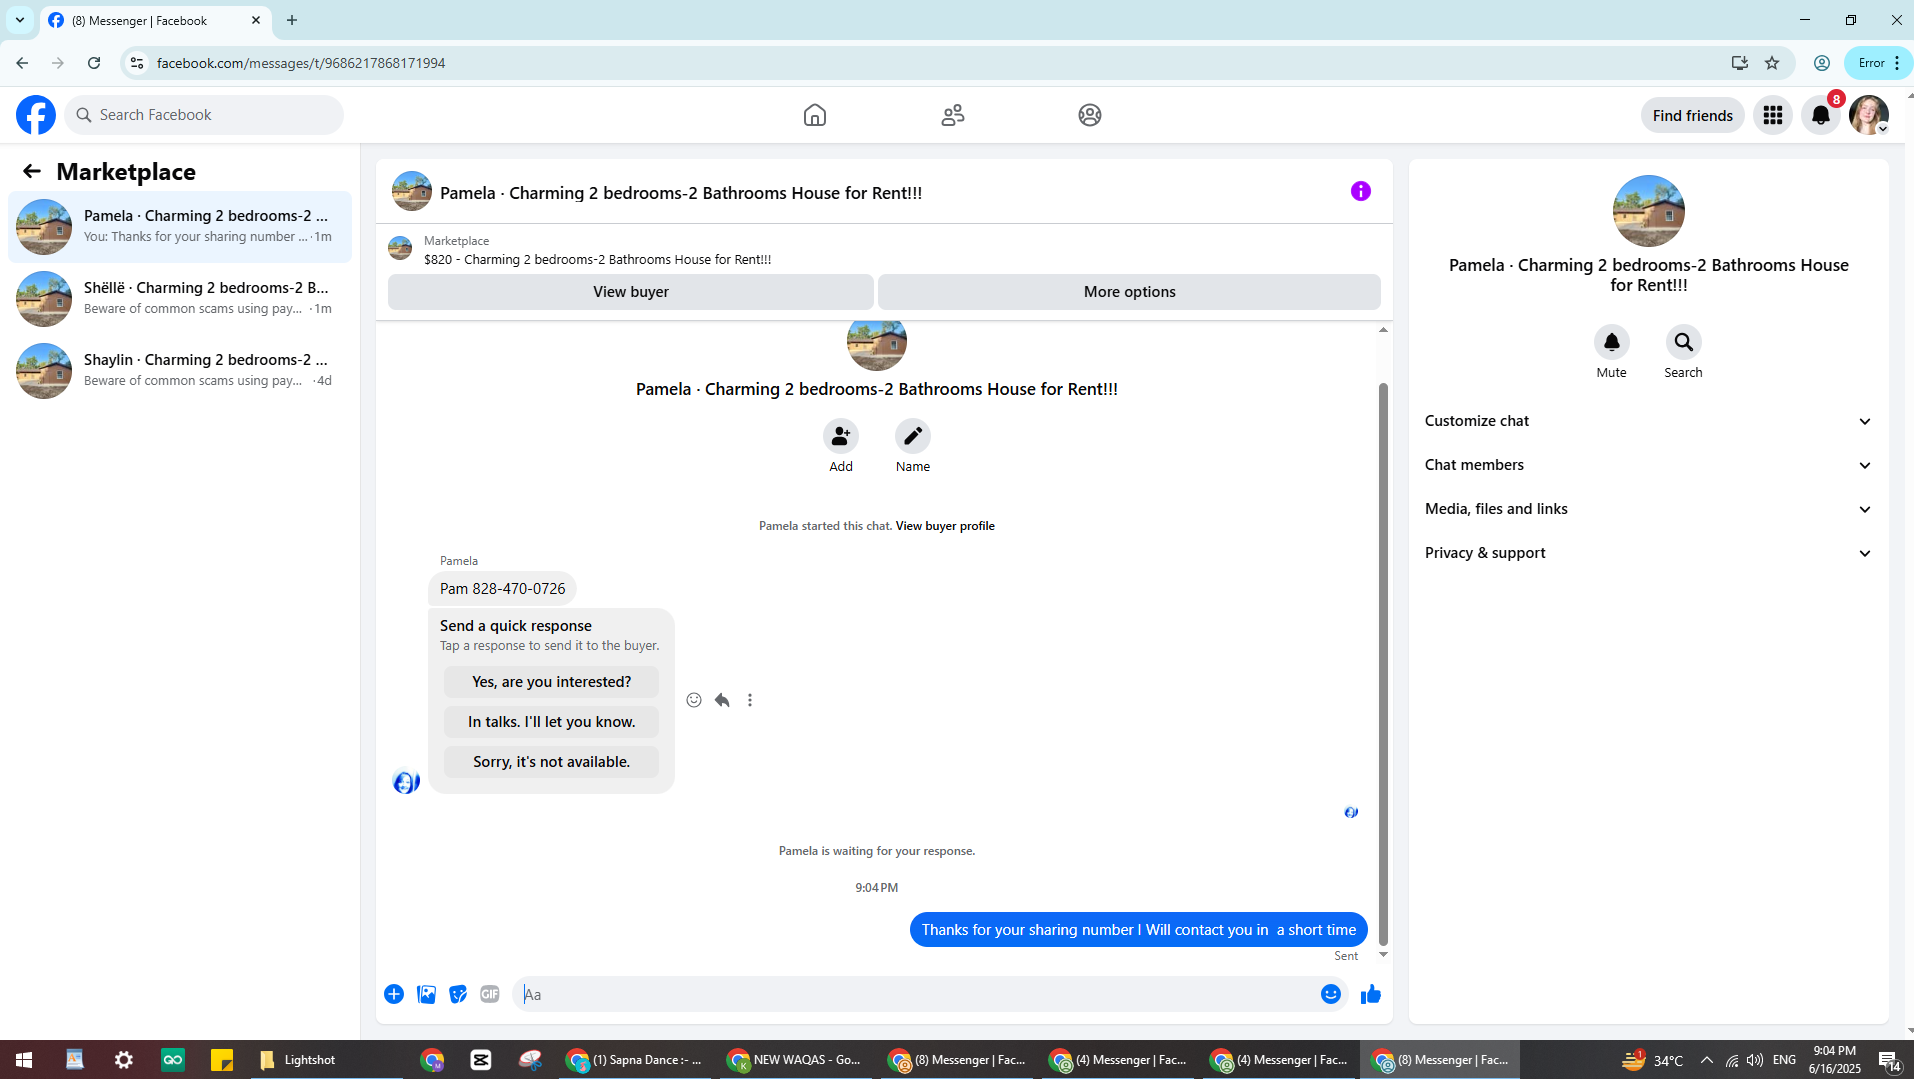This screenshot has height=1079, width=1914.
Task: Mute conversation bell in side panel
Action: pyautogui.click(x=1612, y=342)
